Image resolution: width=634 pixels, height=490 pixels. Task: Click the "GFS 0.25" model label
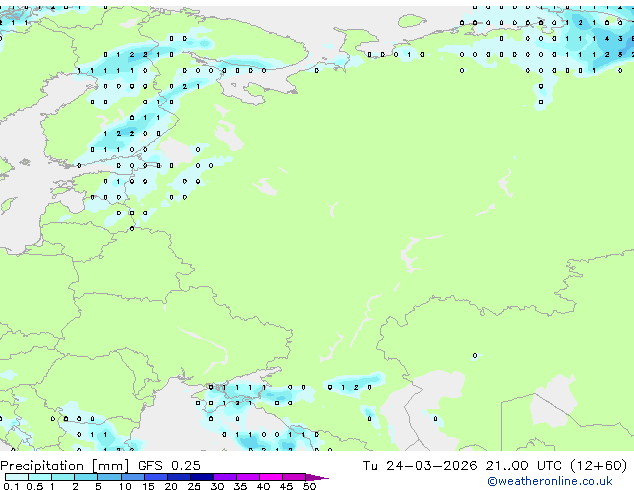[169, 466]
